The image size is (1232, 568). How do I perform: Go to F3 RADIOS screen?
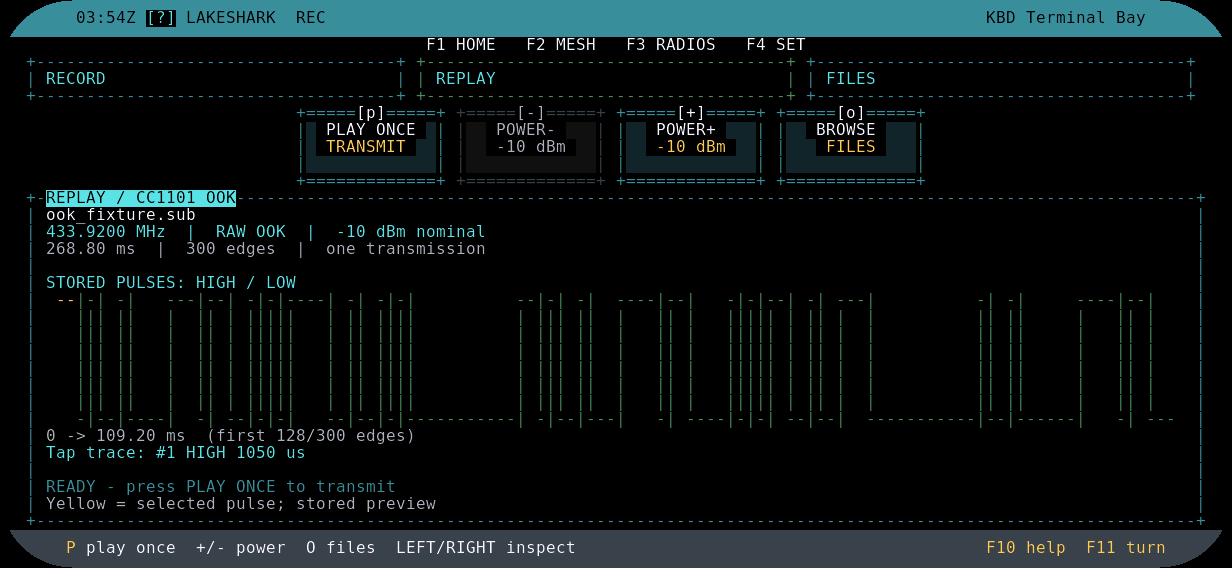(671, 45)
